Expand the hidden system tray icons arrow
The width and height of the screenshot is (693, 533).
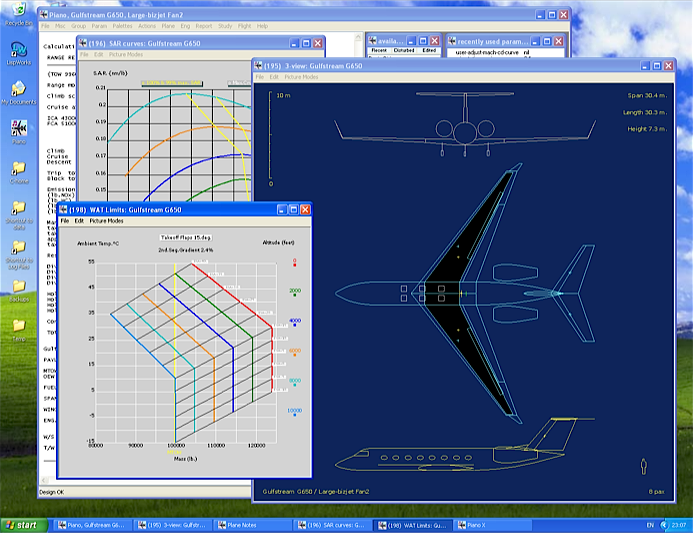(664, 525)
